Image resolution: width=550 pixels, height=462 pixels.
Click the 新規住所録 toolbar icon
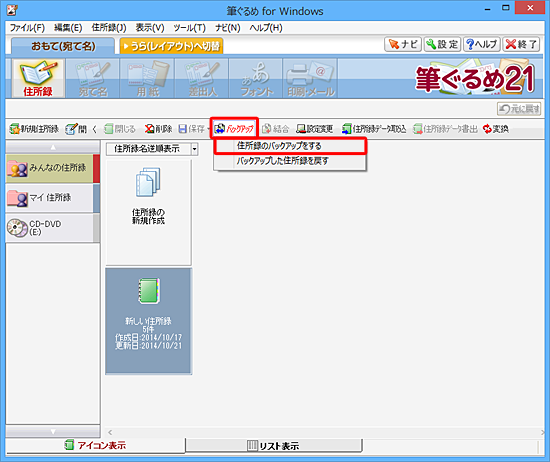click(x=34, y=129)
